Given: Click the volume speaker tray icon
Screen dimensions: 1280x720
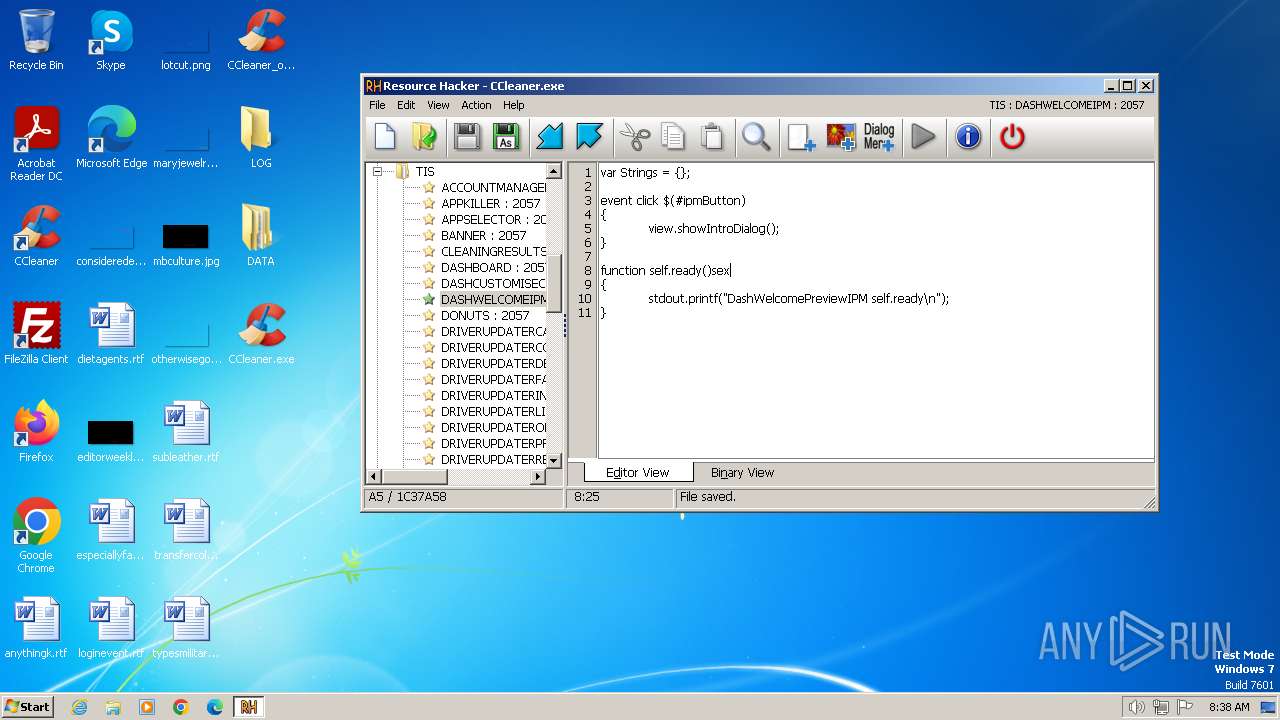Looking at the screenshot, I should 1136,707.
